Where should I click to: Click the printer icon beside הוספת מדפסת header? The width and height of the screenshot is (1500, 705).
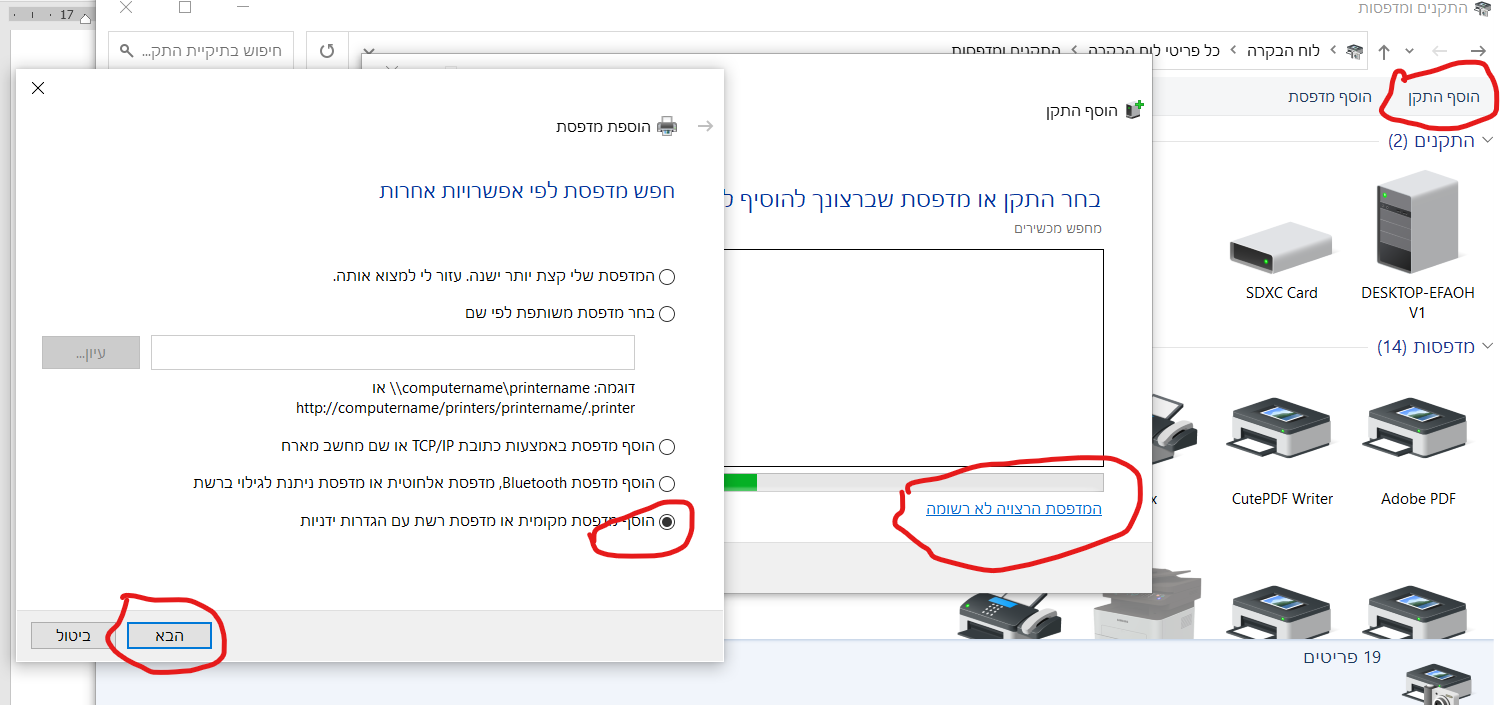(669, 125)
